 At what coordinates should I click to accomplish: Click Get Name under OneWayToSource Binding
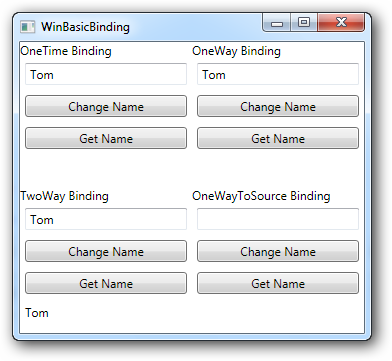[x=278, y=283]
